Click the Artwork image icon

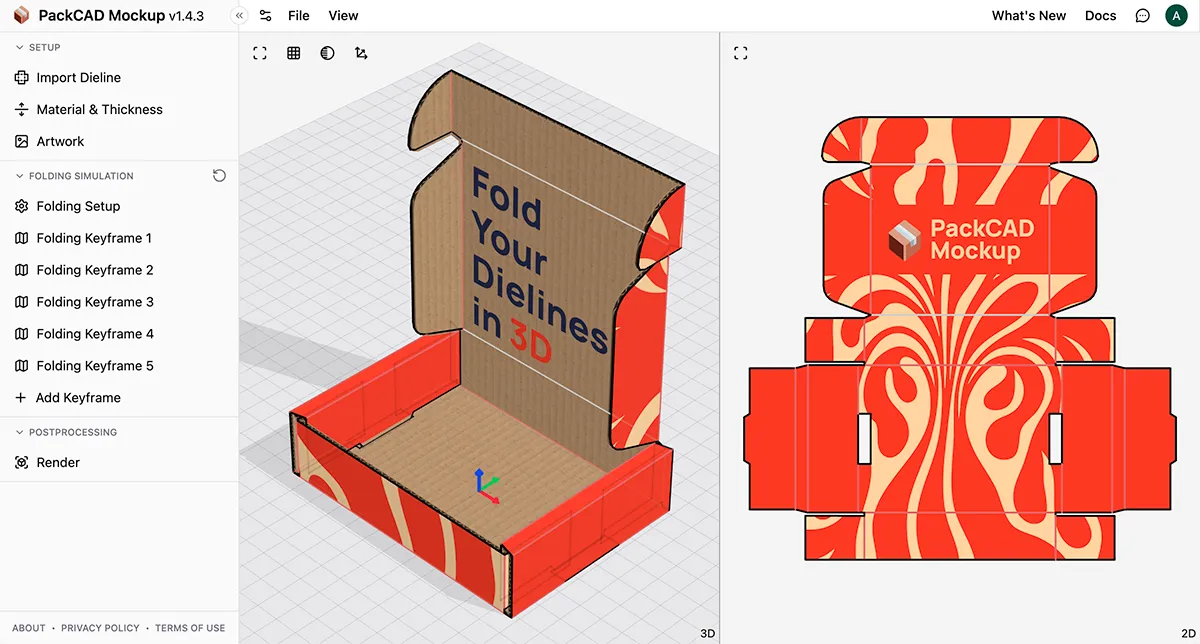click(22, 141)
